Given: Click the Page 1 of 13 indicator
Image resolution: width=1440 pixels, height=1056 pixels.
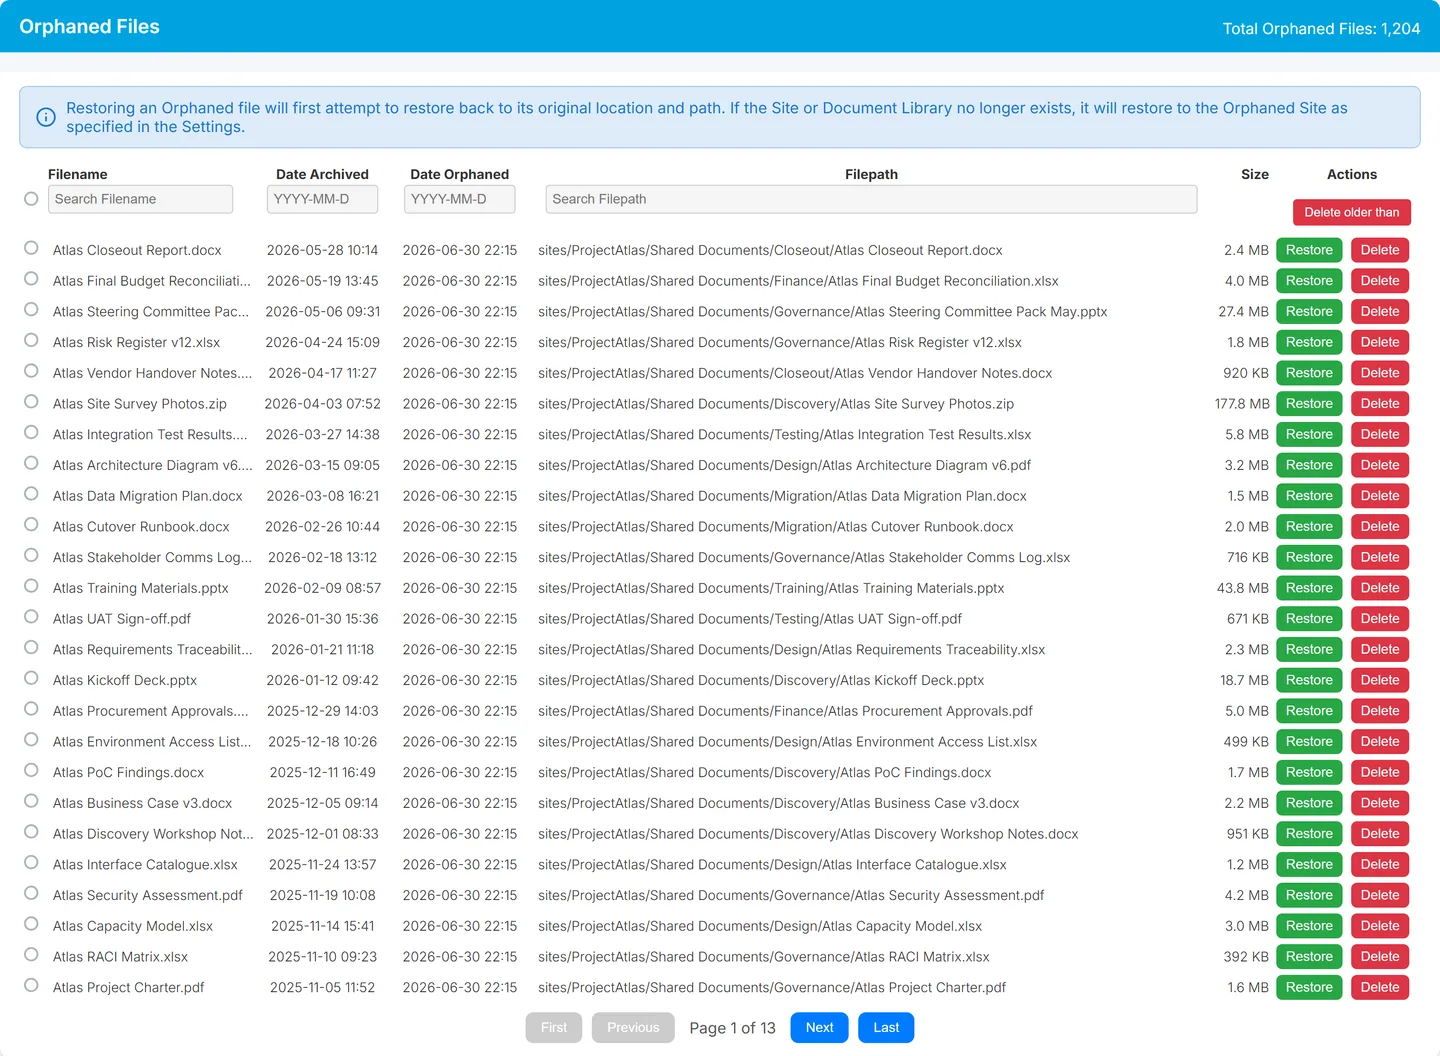Looking at the screenshot, I should click(x=732, y=1028).
